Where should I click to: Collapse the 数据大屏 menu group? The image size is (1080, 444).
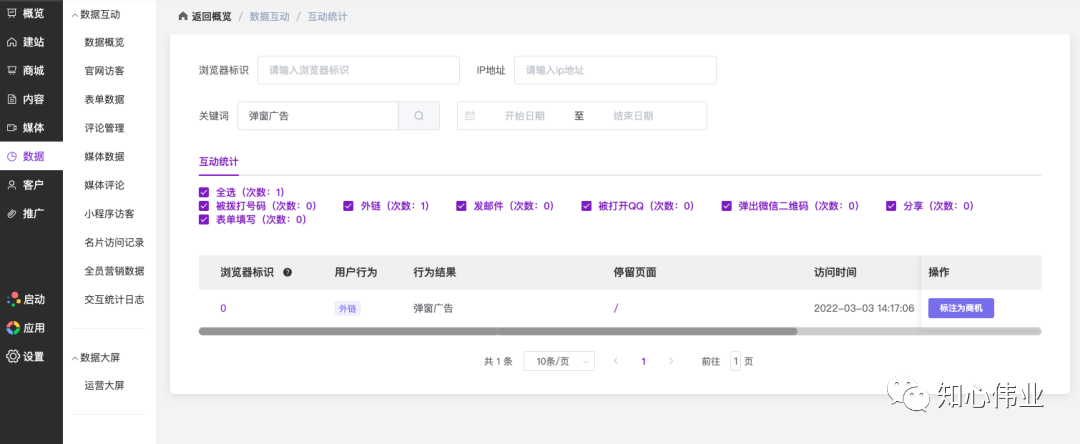[x=96, y=357]
